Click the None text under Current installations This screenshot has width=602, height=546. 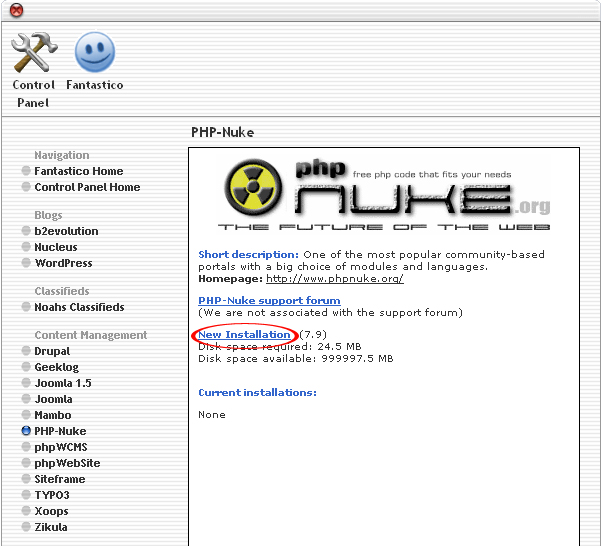[x=212, y=415]
